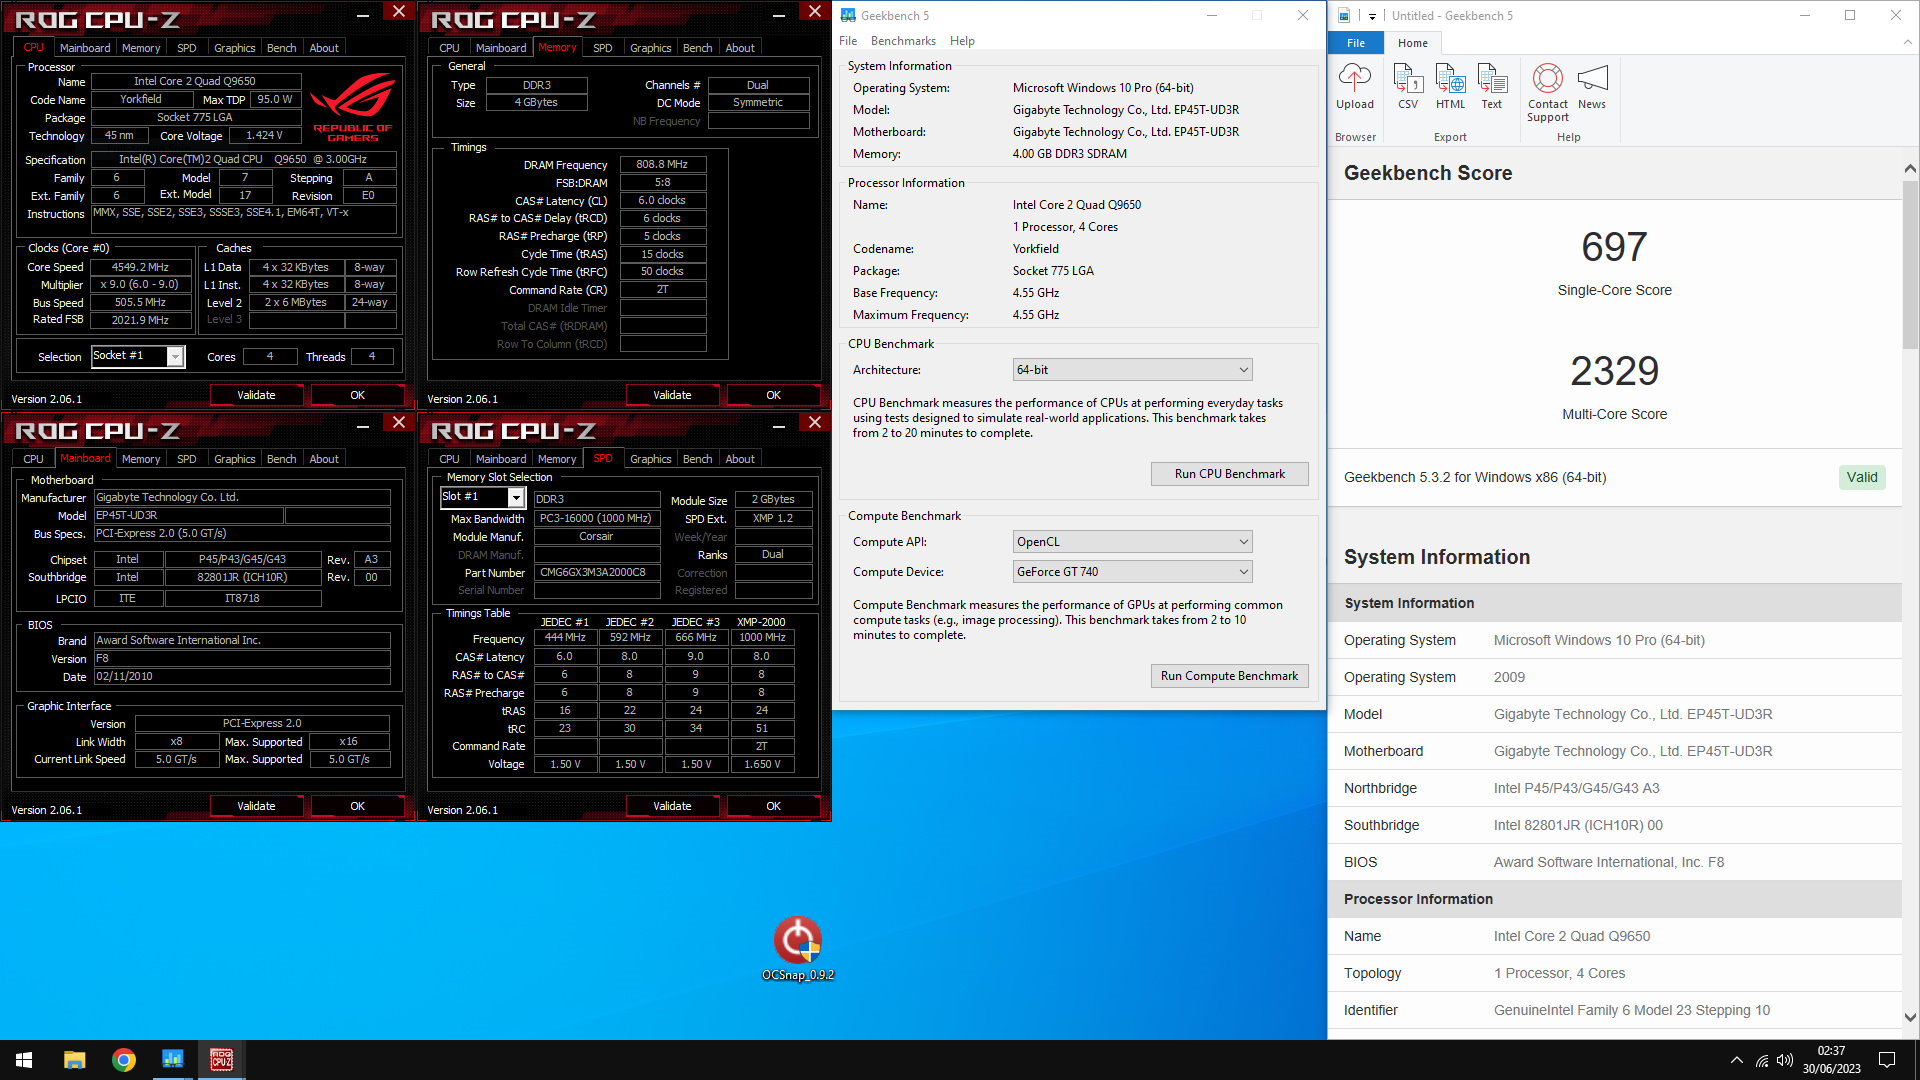Click the Single-Core Score 697

click(x=1614, y=247)
